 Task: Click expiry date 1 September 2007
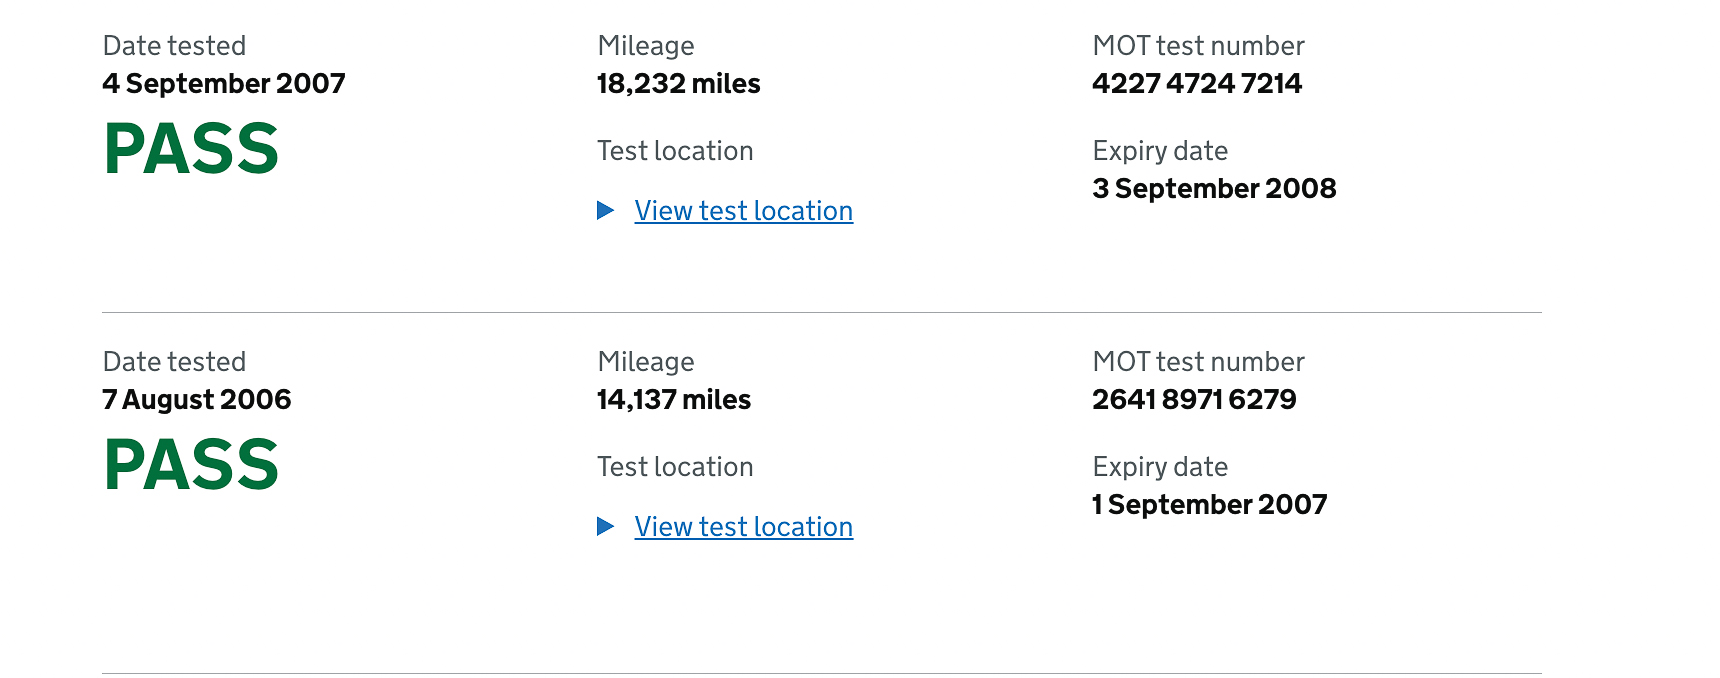pos(1210,505)
